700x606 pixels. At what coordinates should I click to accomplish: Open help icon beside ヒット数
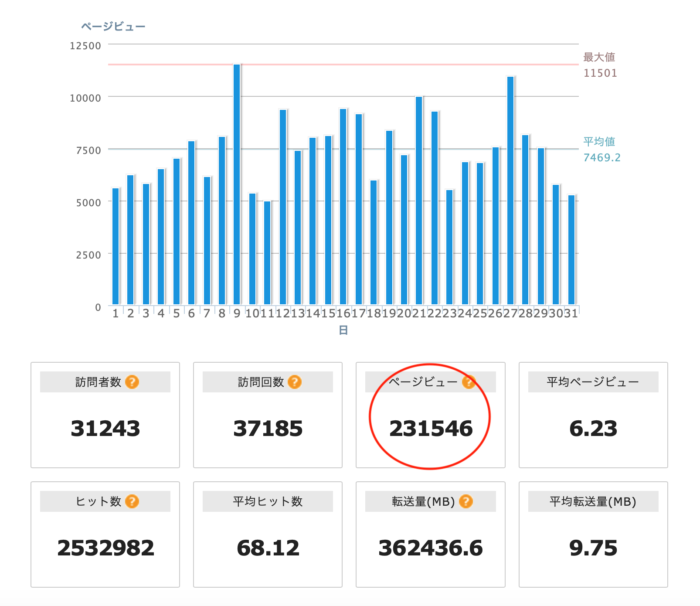click(x=132, y=502)
